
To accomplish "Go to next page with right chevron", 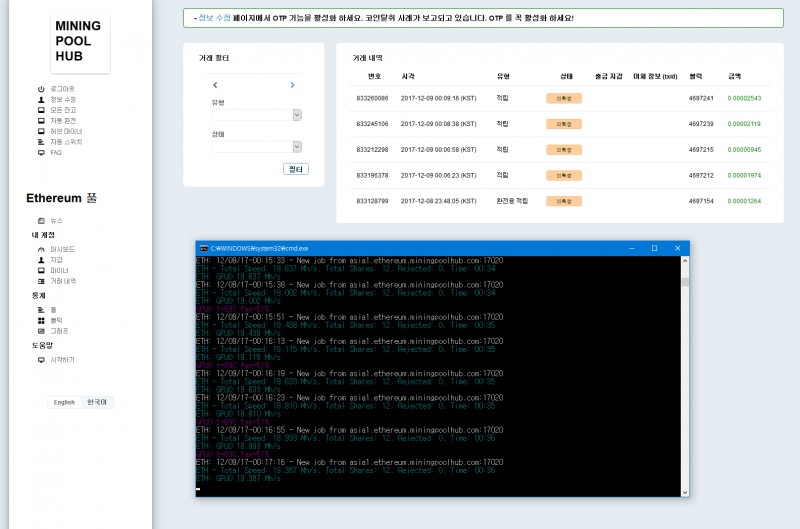I will click(292, 86).
